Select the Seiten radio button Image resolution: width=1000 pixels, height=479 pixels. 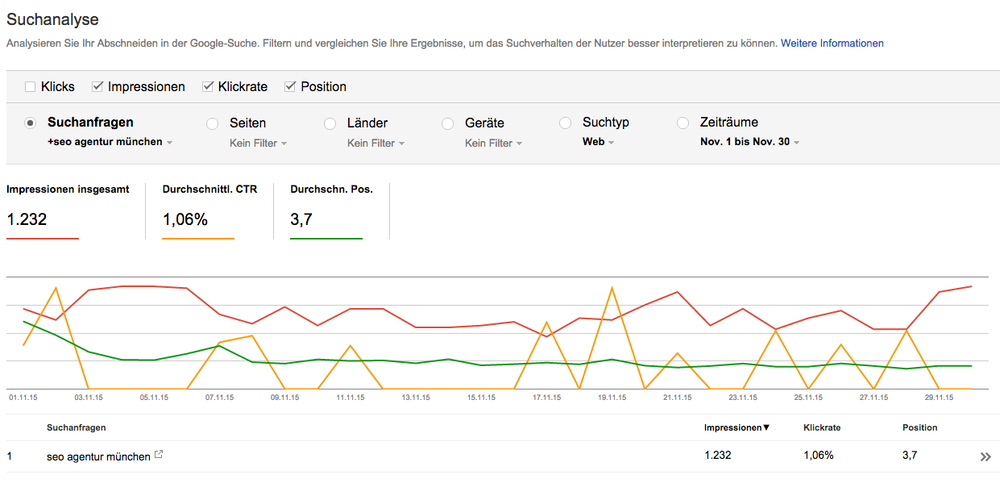coord(212,123)
